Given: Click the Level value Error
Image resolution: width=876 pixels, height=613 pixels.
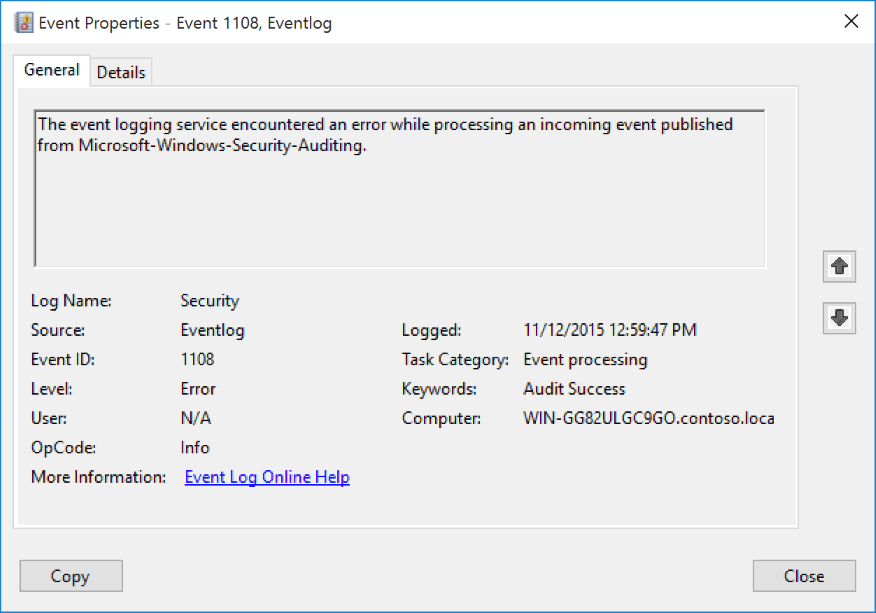Looking at the screenshot, I should pyautogui.click(x=198, y=389).
